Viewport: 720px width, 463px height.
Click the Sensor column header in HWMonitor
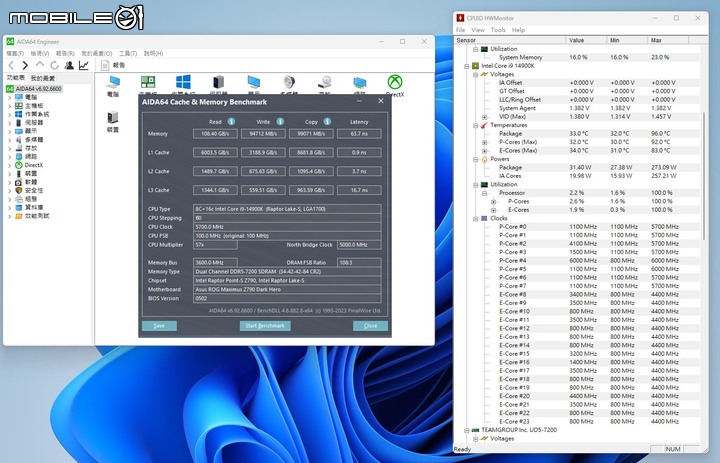[510, 40]
